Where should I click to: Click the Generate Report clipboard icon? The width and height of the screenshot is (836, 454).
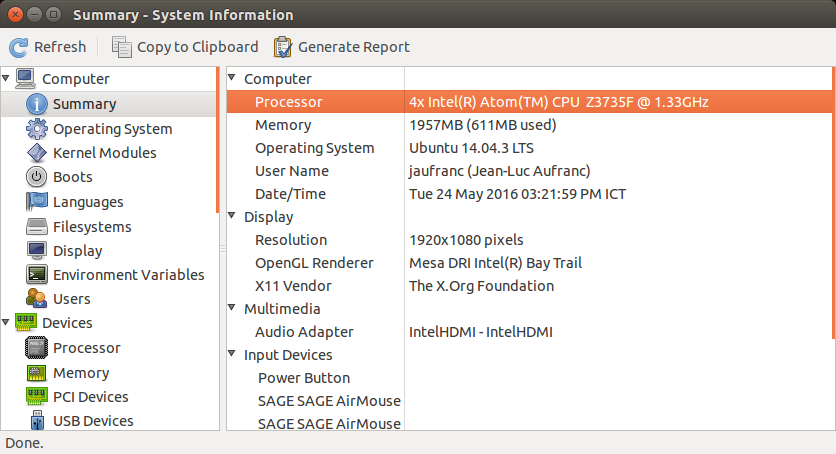tap(283, 47)
